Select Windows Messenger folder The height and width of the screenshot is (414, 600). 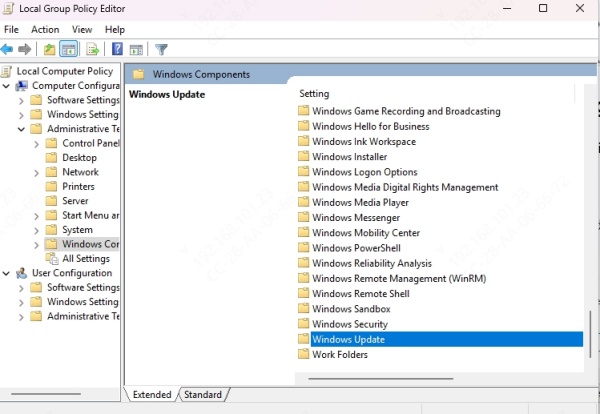pyautogui.click(x=356, y=217)
